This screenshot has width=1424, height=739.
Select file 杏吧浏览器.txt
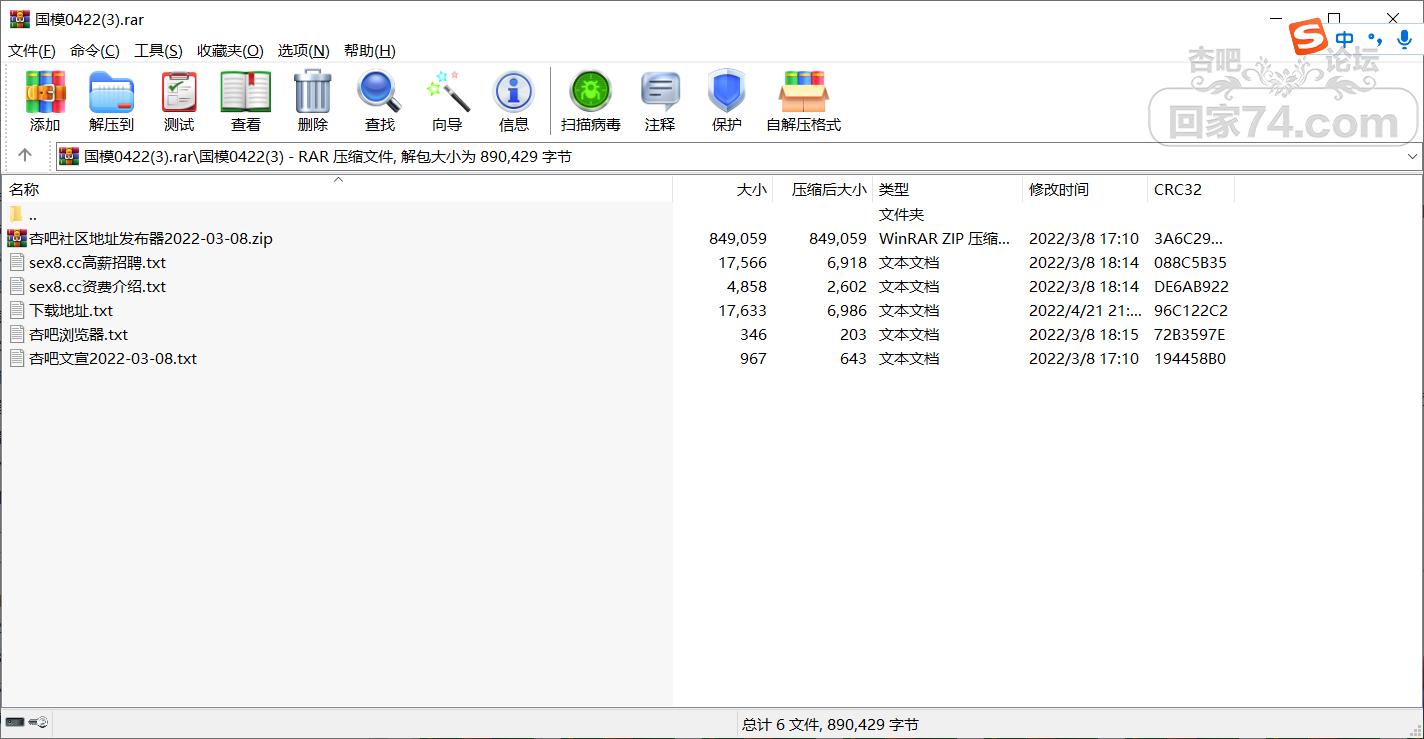click(x=79, y=334)
